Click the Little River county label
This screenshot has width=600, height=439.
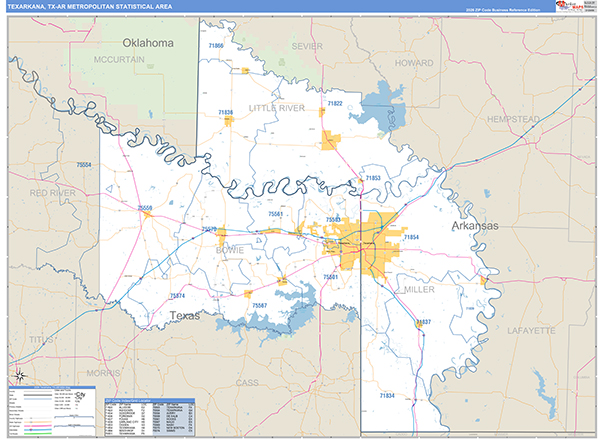pos(277,107)
